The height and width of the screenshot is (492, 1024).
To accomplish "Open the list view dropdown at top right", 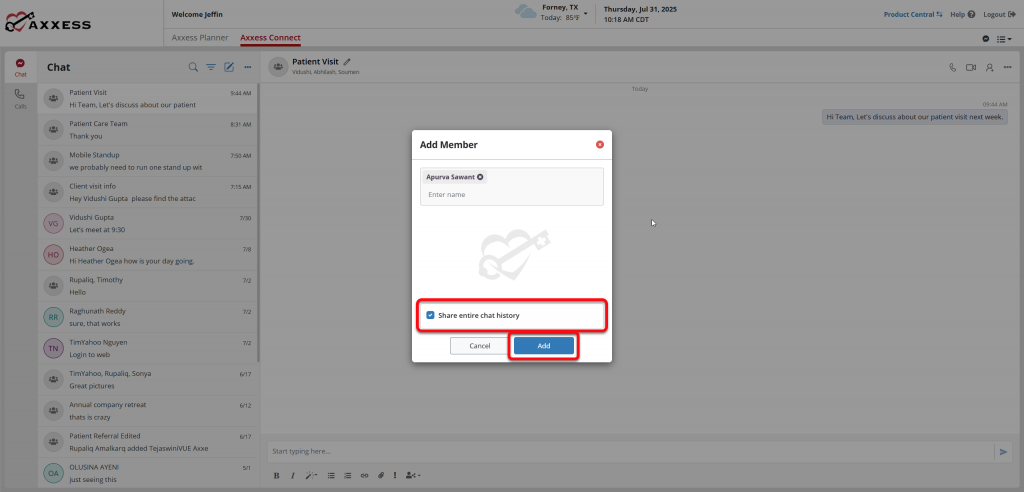I will point(1004,38).
